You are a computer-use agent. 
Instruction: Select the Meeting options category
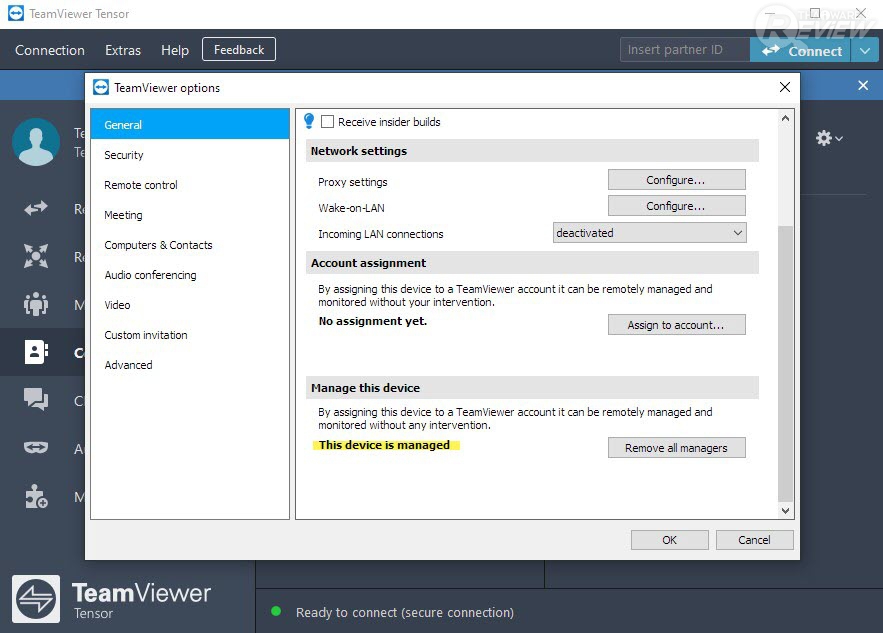190,215
